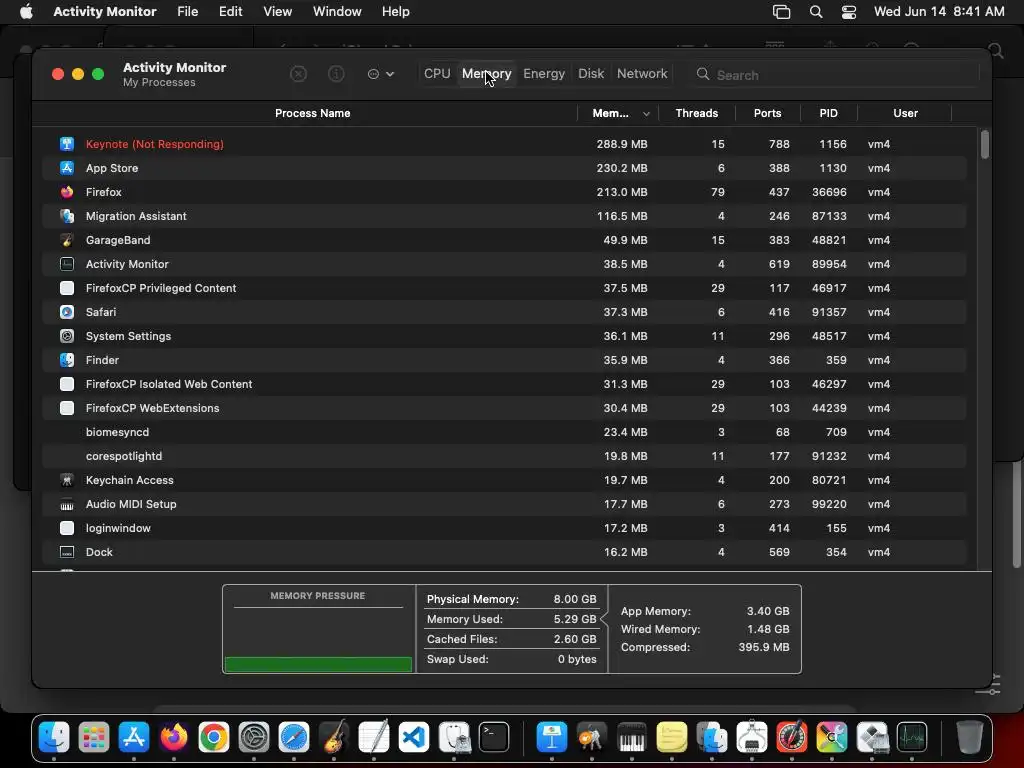Open ColorSync Utility from the Dock
The height and width of the screenshot is (768, 1024).
coord(831,737)
